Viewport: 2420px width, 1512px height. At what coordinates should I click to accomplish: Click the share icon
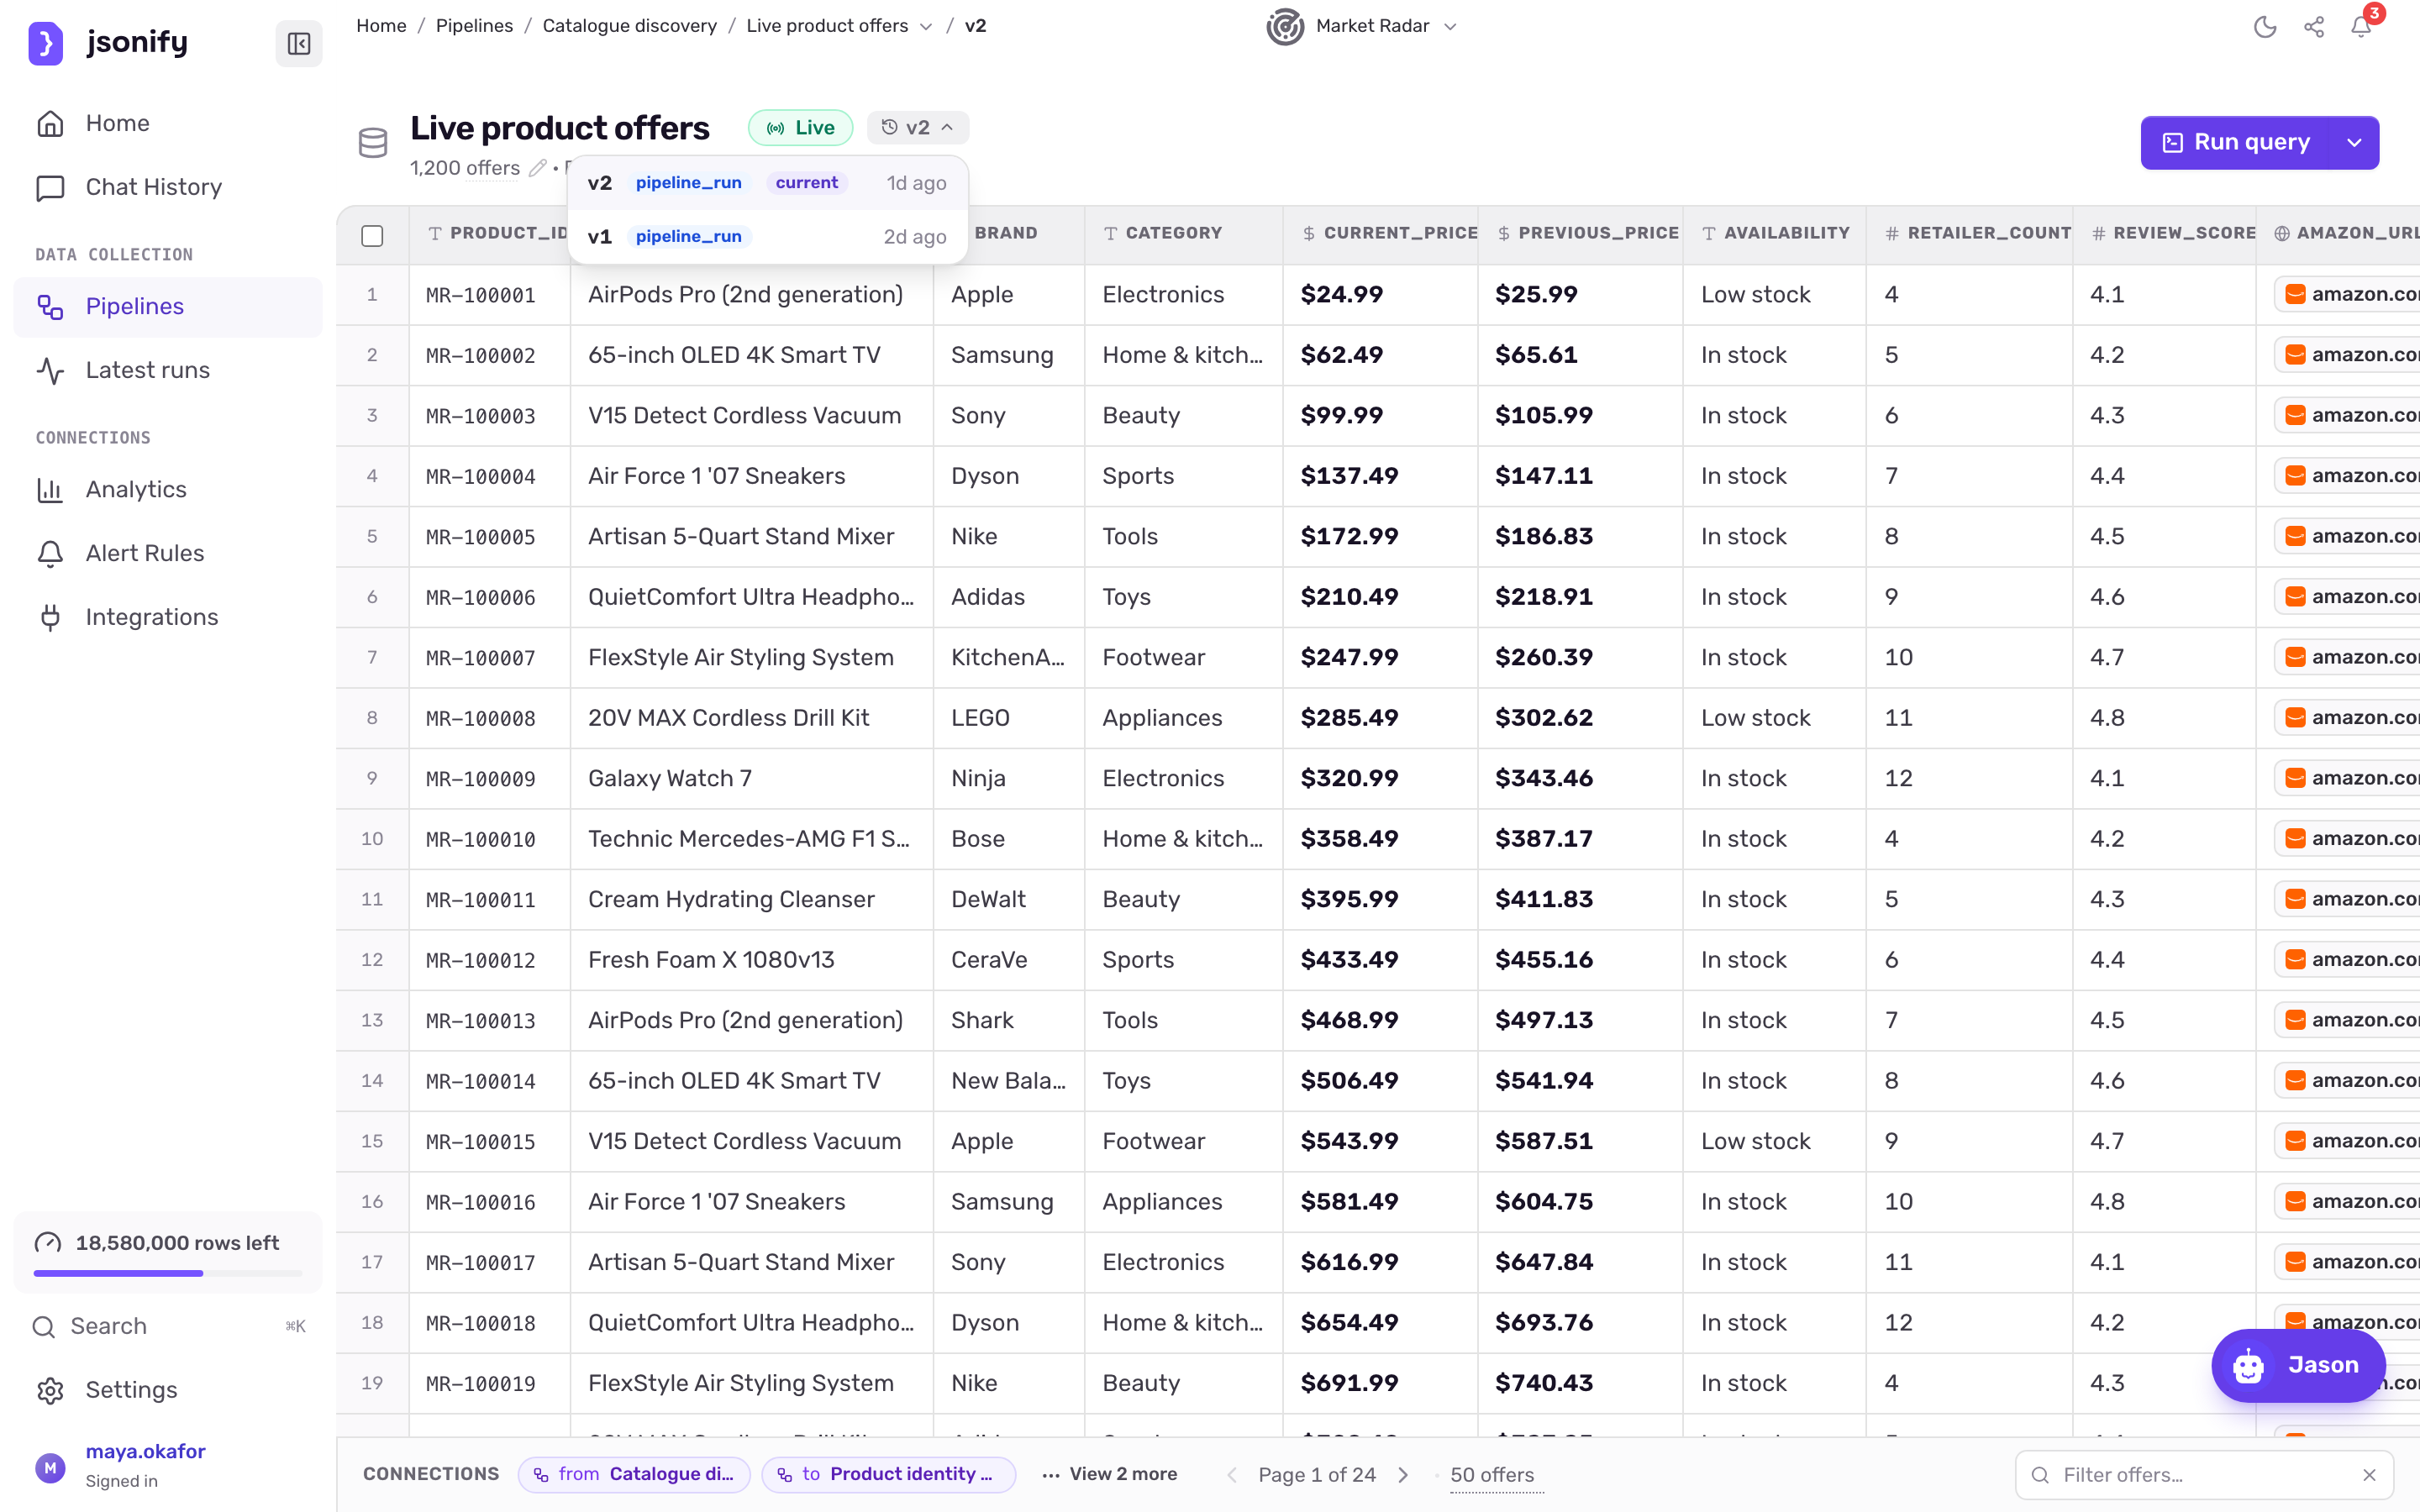point(2314,27)
